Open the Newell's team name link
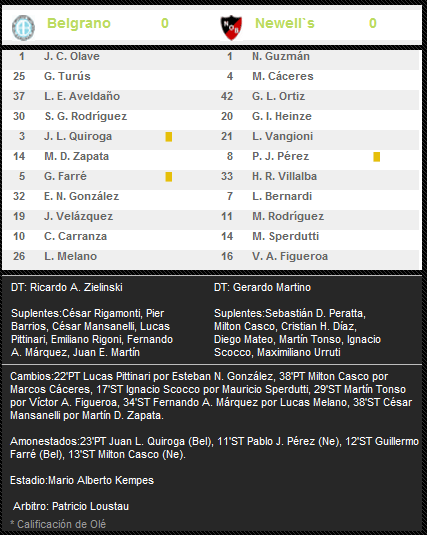 (285, 23)
